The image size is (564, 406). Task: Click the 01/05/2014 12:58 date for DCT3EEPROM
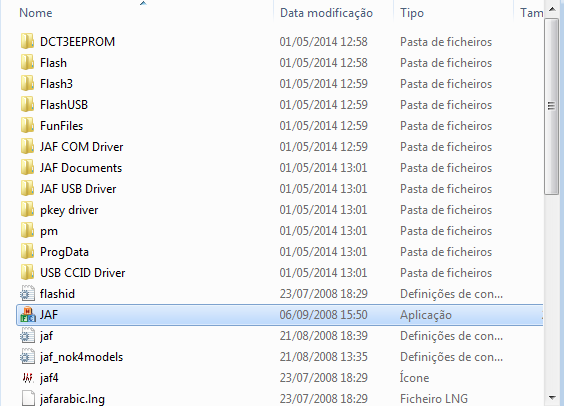[324, 42]
